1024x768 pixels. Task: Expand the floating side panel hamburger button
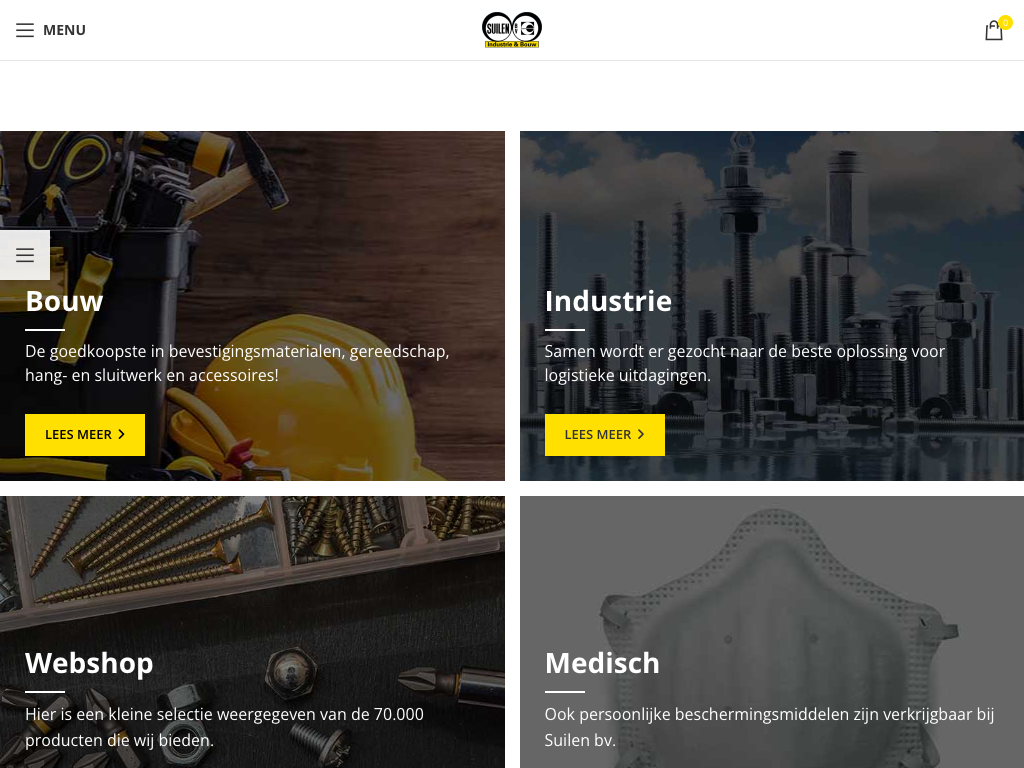(x=25, y=255)
